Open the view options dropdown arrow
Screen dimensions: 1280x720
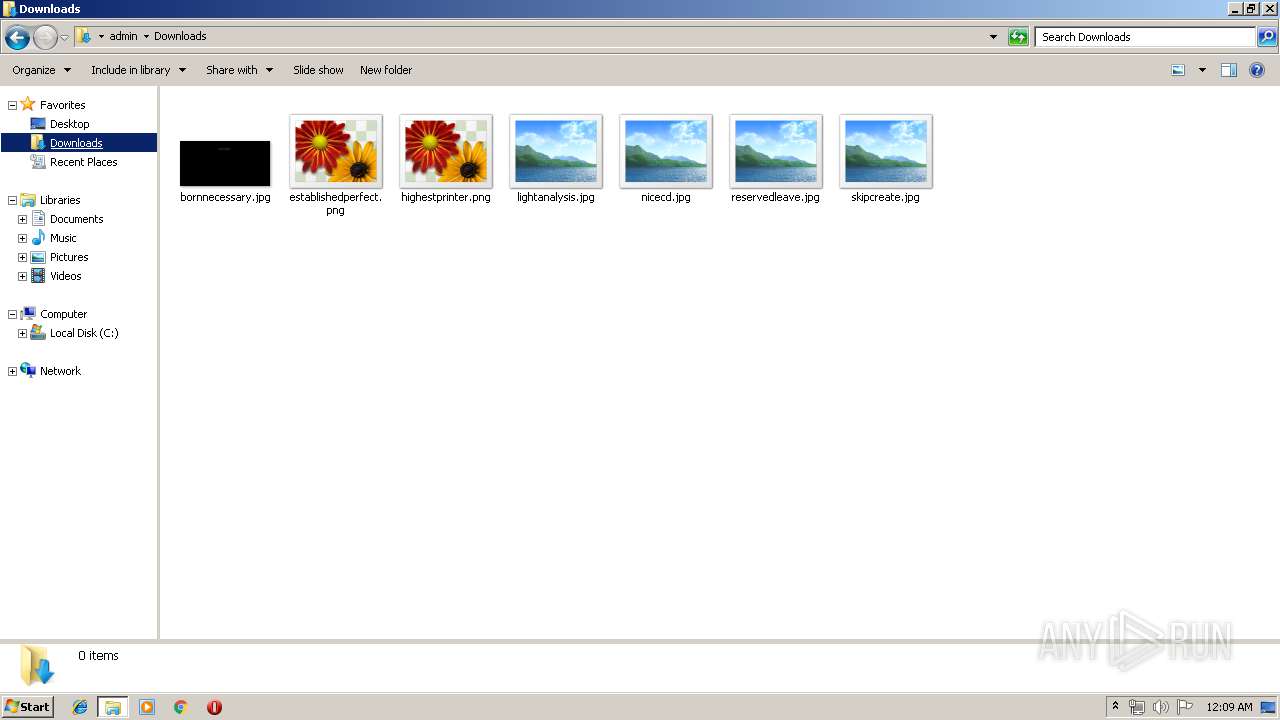1202,70
